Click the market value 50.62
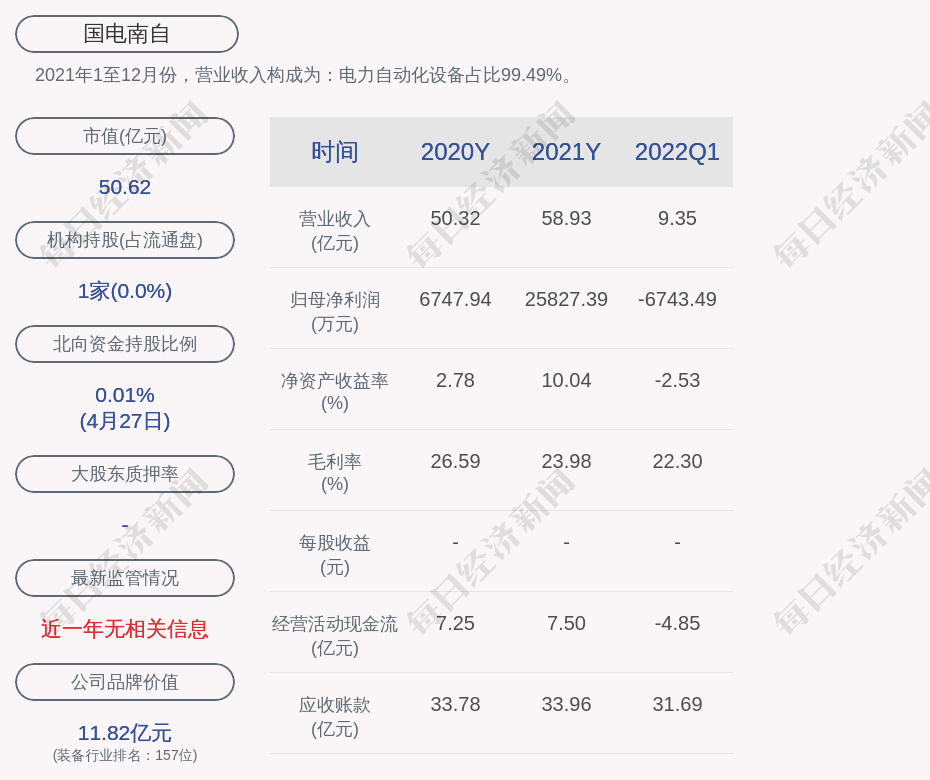This screenshot has height=780, width=930. pos(125,187)
